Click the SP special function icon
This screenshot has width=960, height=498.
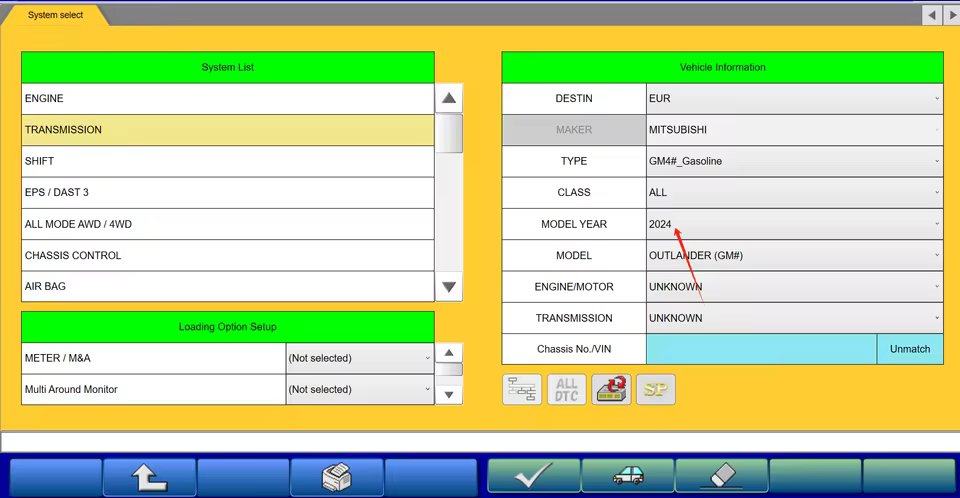coord(656,389)
